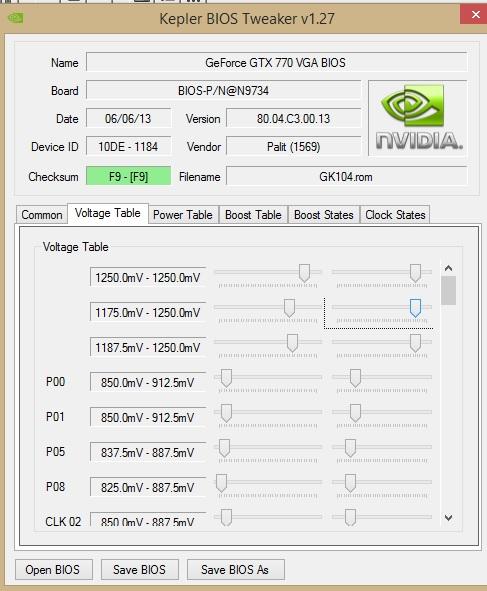Click scrollbar down arrow in Voltage Table
The width and height of the screenshot is (487, 591).
click(448, 518)
